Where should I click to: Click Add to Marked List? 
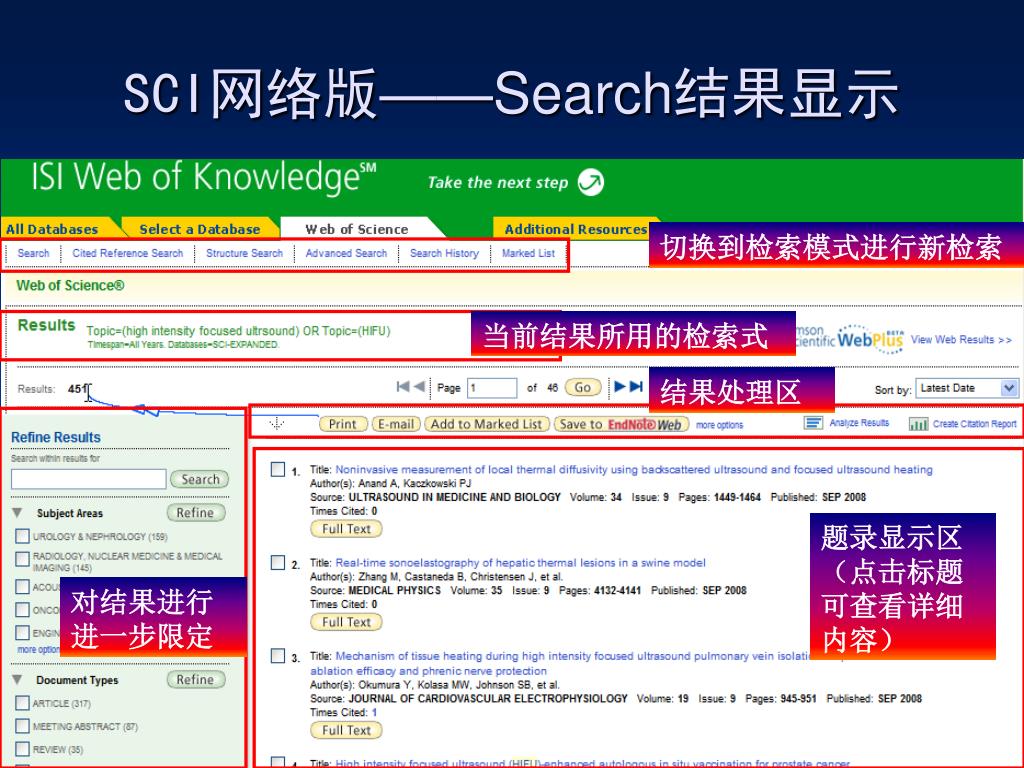[x=487, y=424]
